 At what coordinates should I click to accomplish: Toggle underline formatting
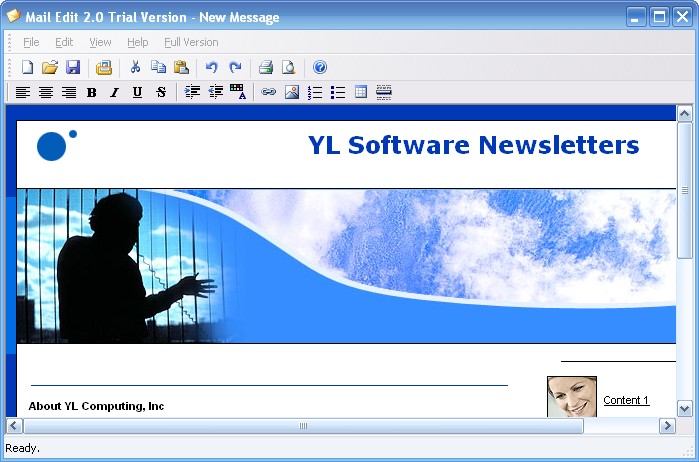point(137,92)
